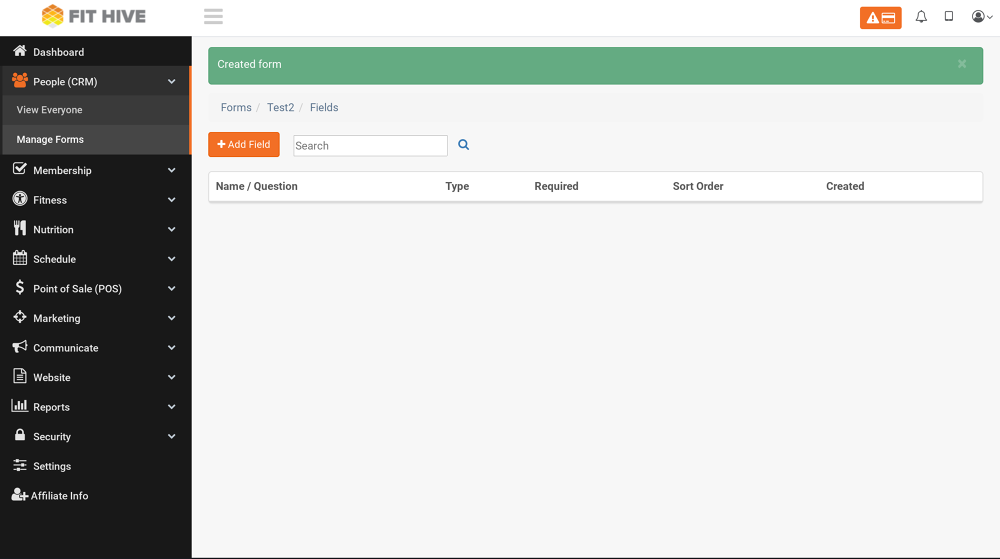Viewport: 1000px width, 559px height.
Task: Click the Affiliate Info user-plus icon
Action: tap(20, 495)
